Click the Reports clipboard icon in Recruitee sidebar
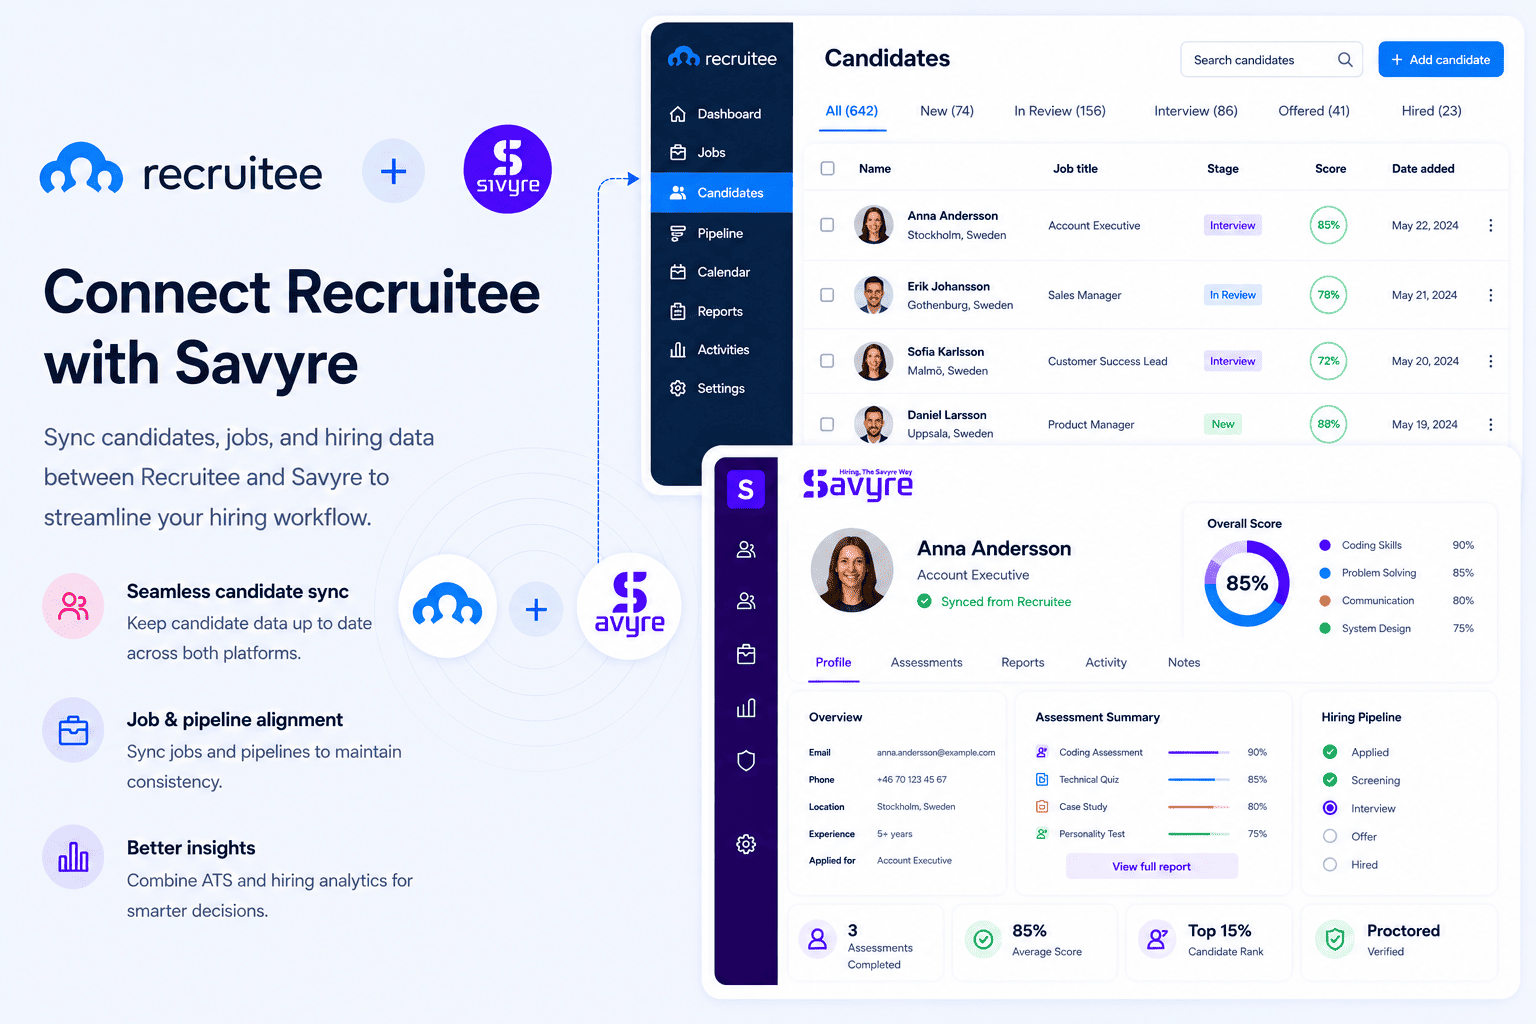 click(678, 311)
